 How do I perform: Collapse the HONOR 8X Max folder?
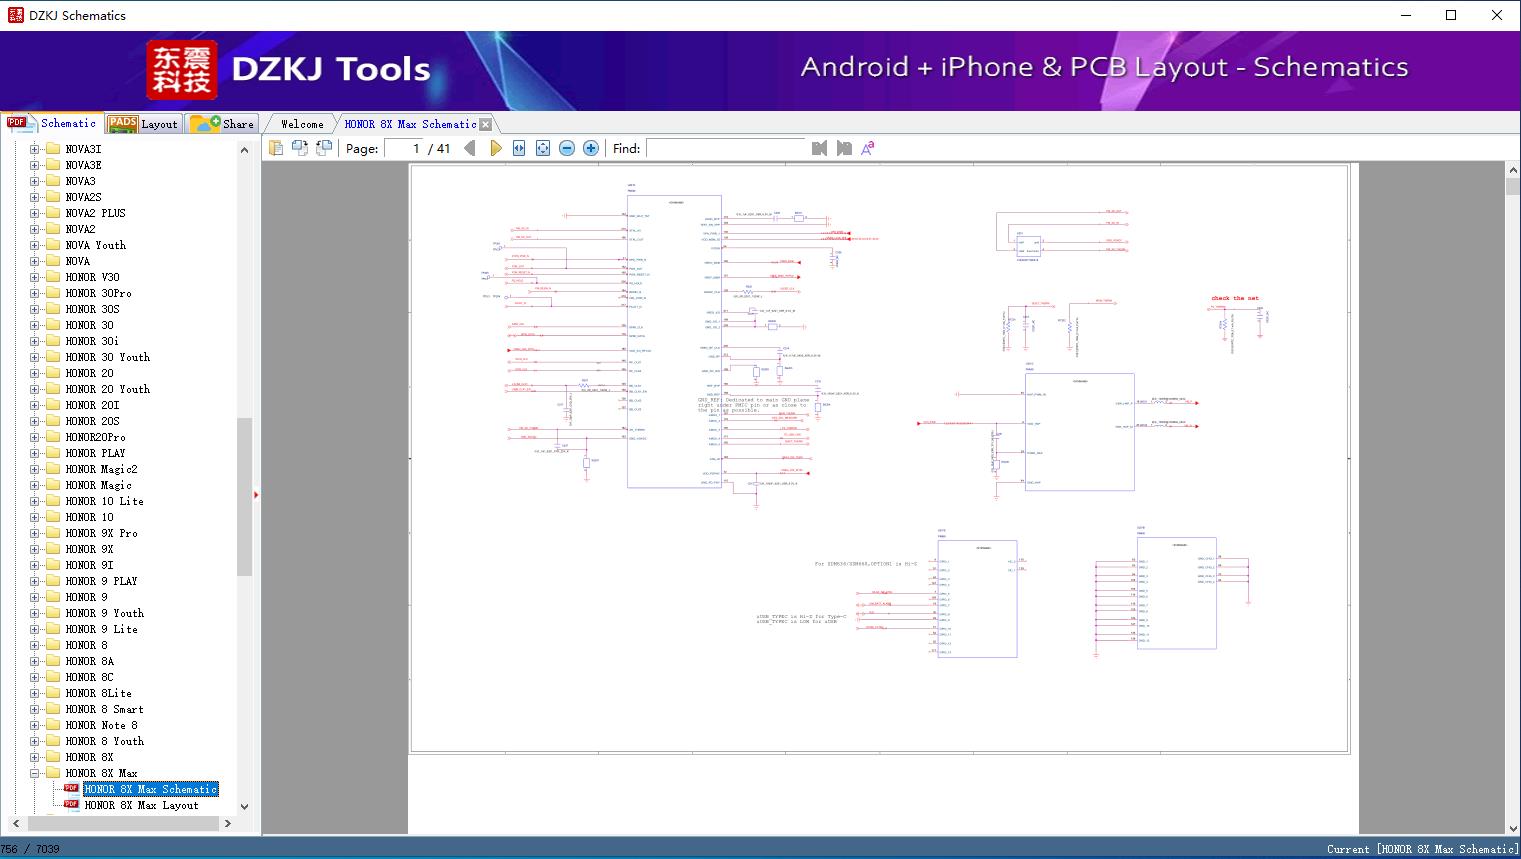35,773
